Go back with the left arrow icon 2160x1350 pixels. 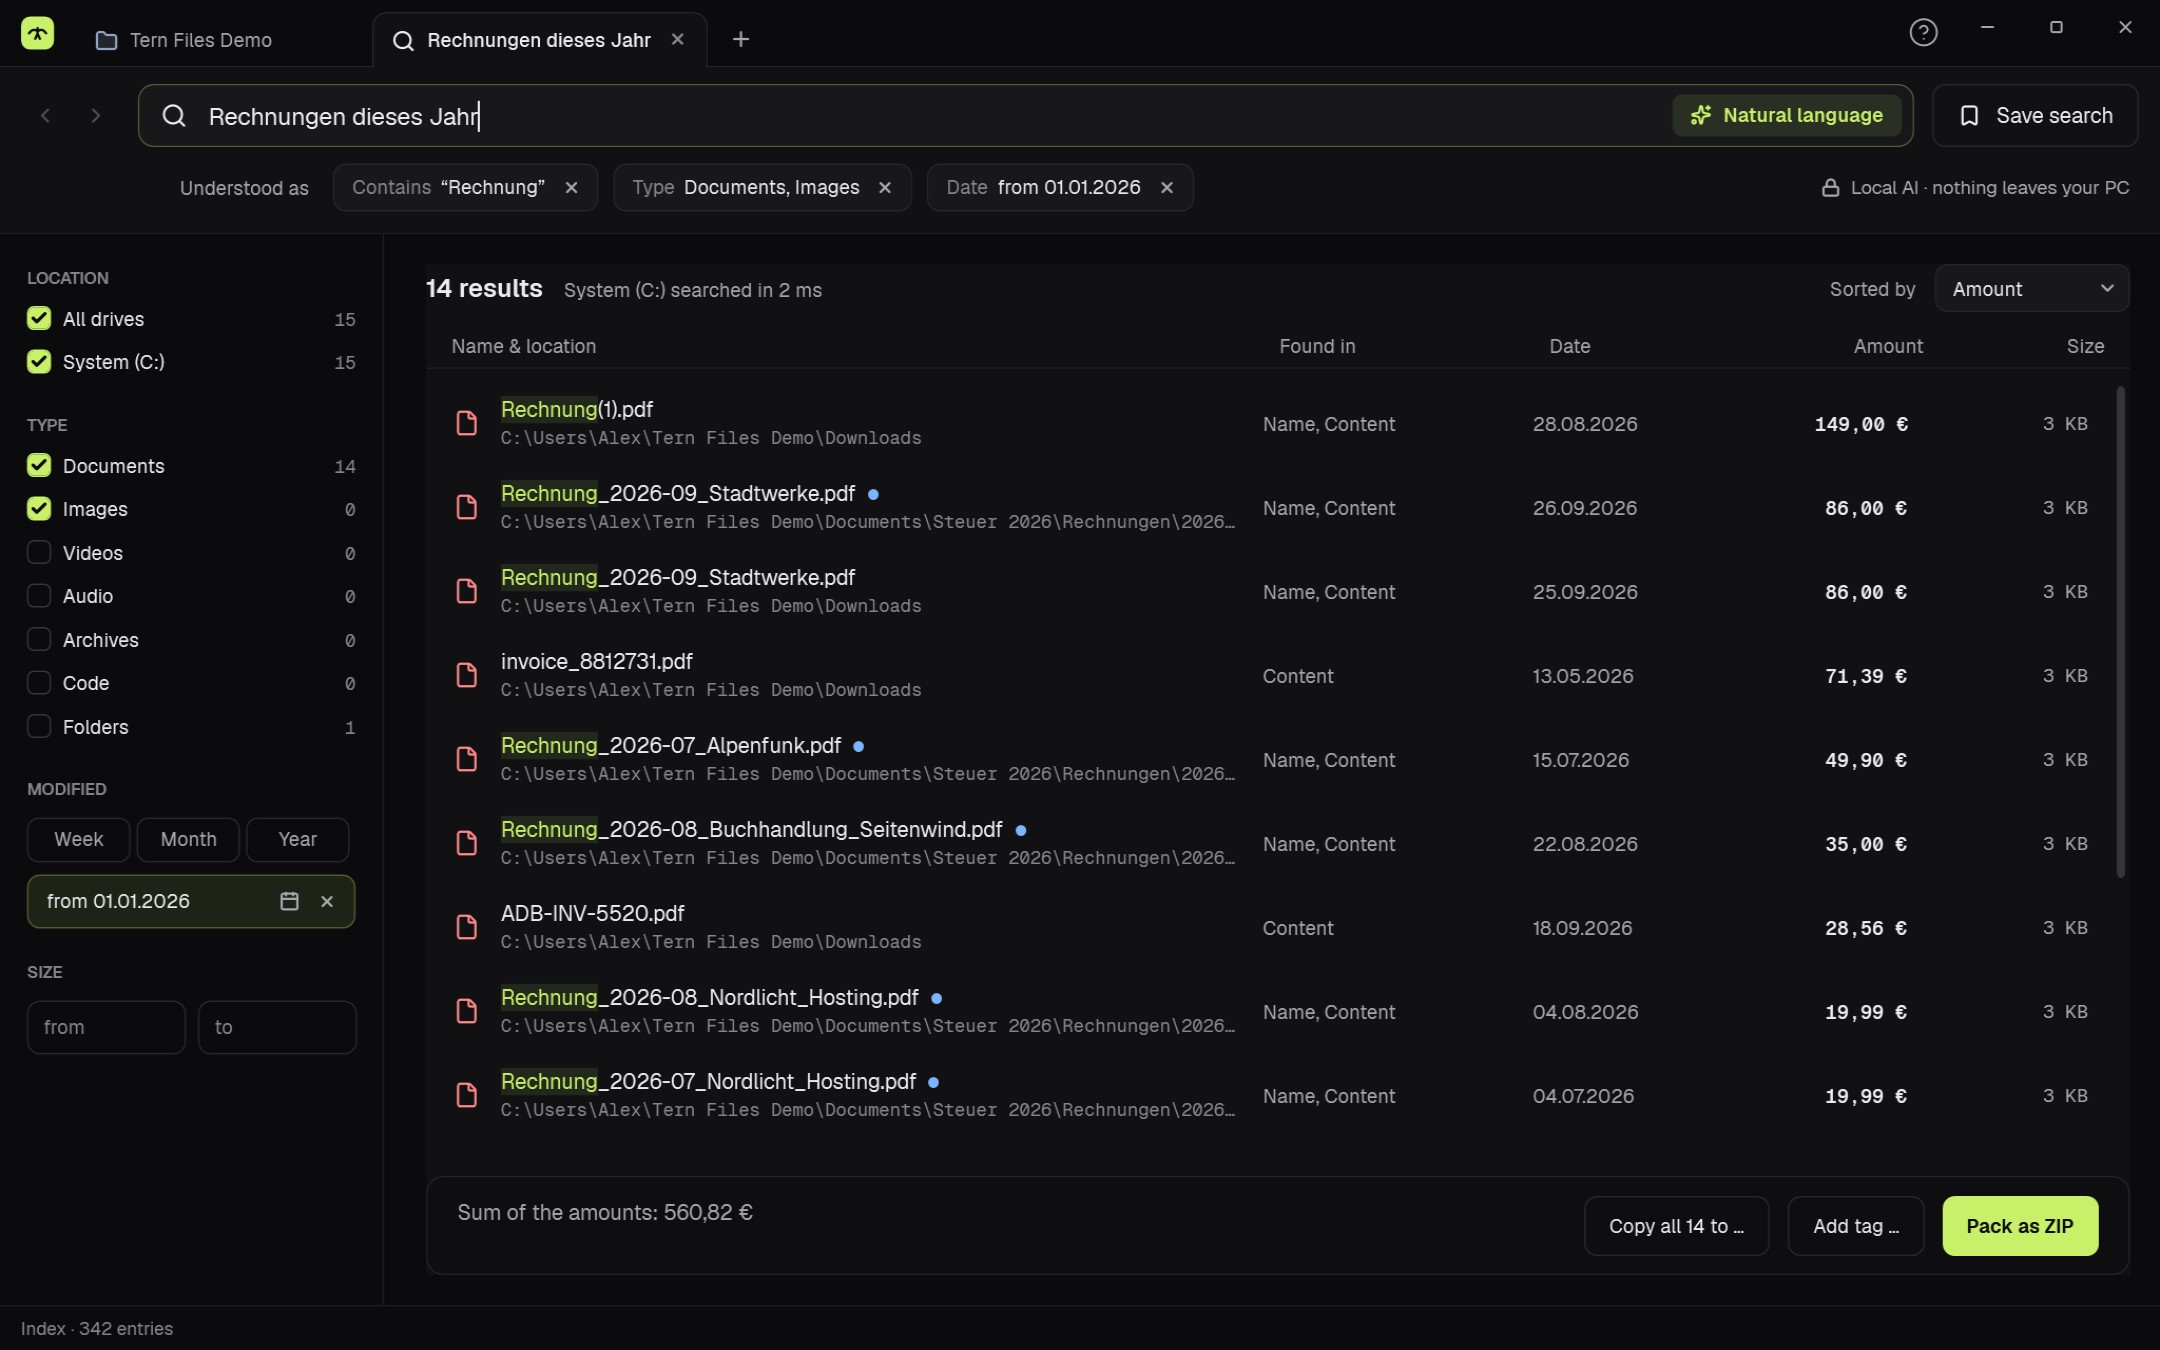coord(45,116)
